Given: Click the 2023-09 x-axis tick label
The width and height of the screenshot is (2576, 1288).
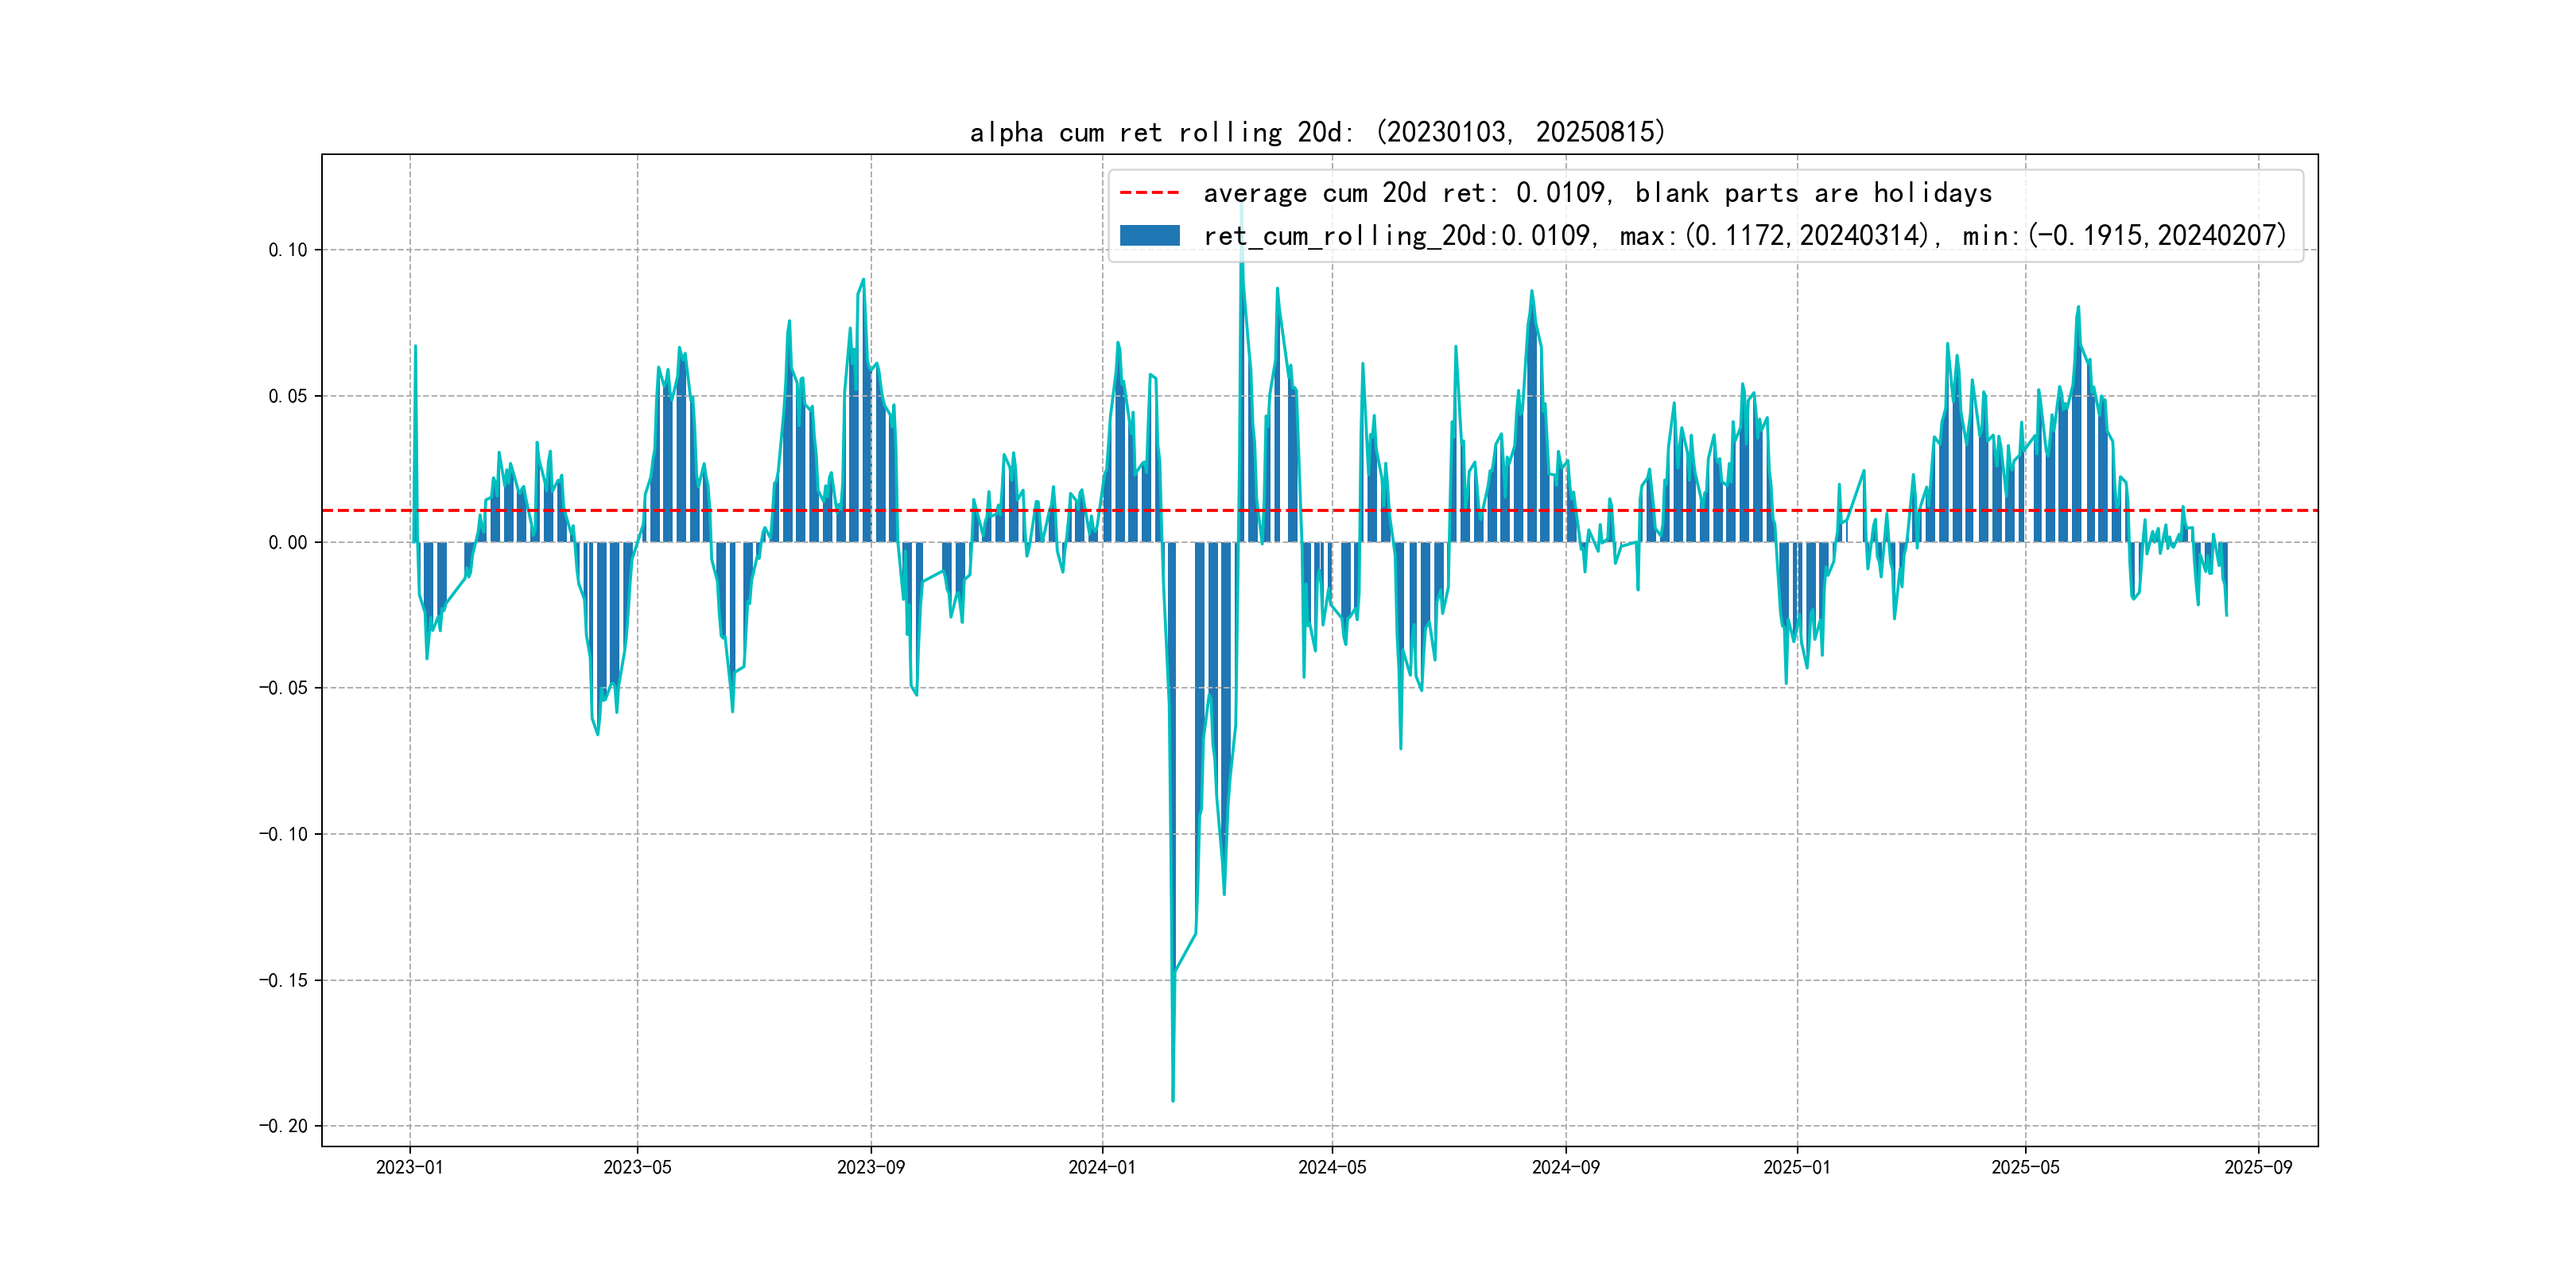Looking at the screenshot, I should [x=870, y=1167].
